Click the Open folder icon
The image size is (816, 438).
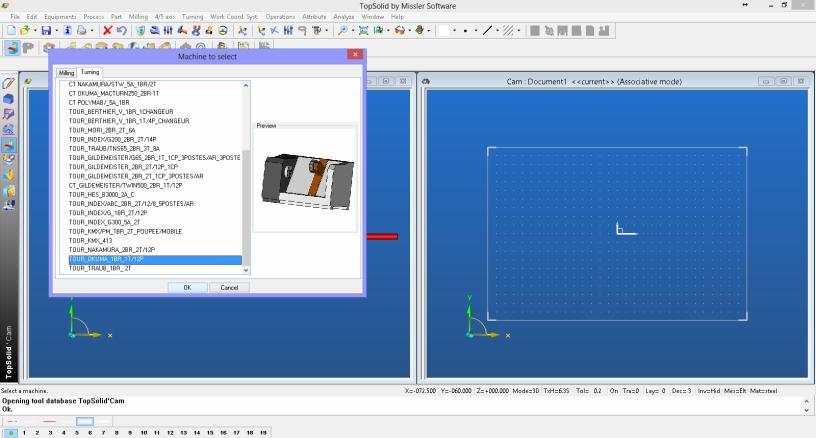[24, 31]
